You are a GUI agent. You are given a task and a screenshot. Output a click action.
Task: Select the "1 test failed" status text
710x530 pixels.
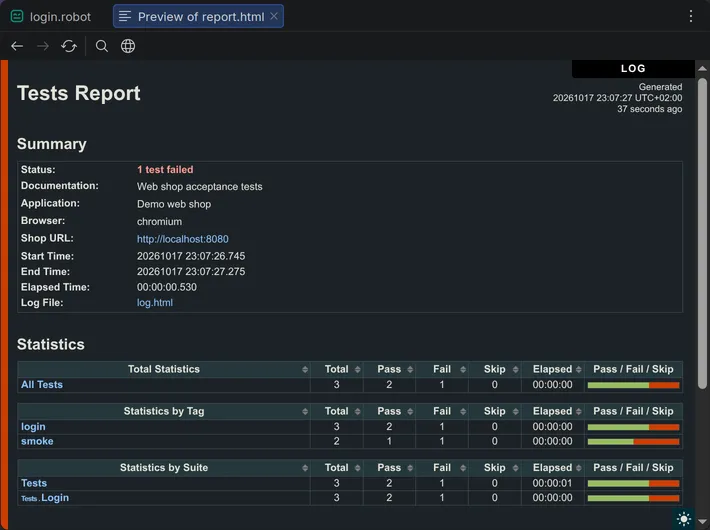point(165,169)
